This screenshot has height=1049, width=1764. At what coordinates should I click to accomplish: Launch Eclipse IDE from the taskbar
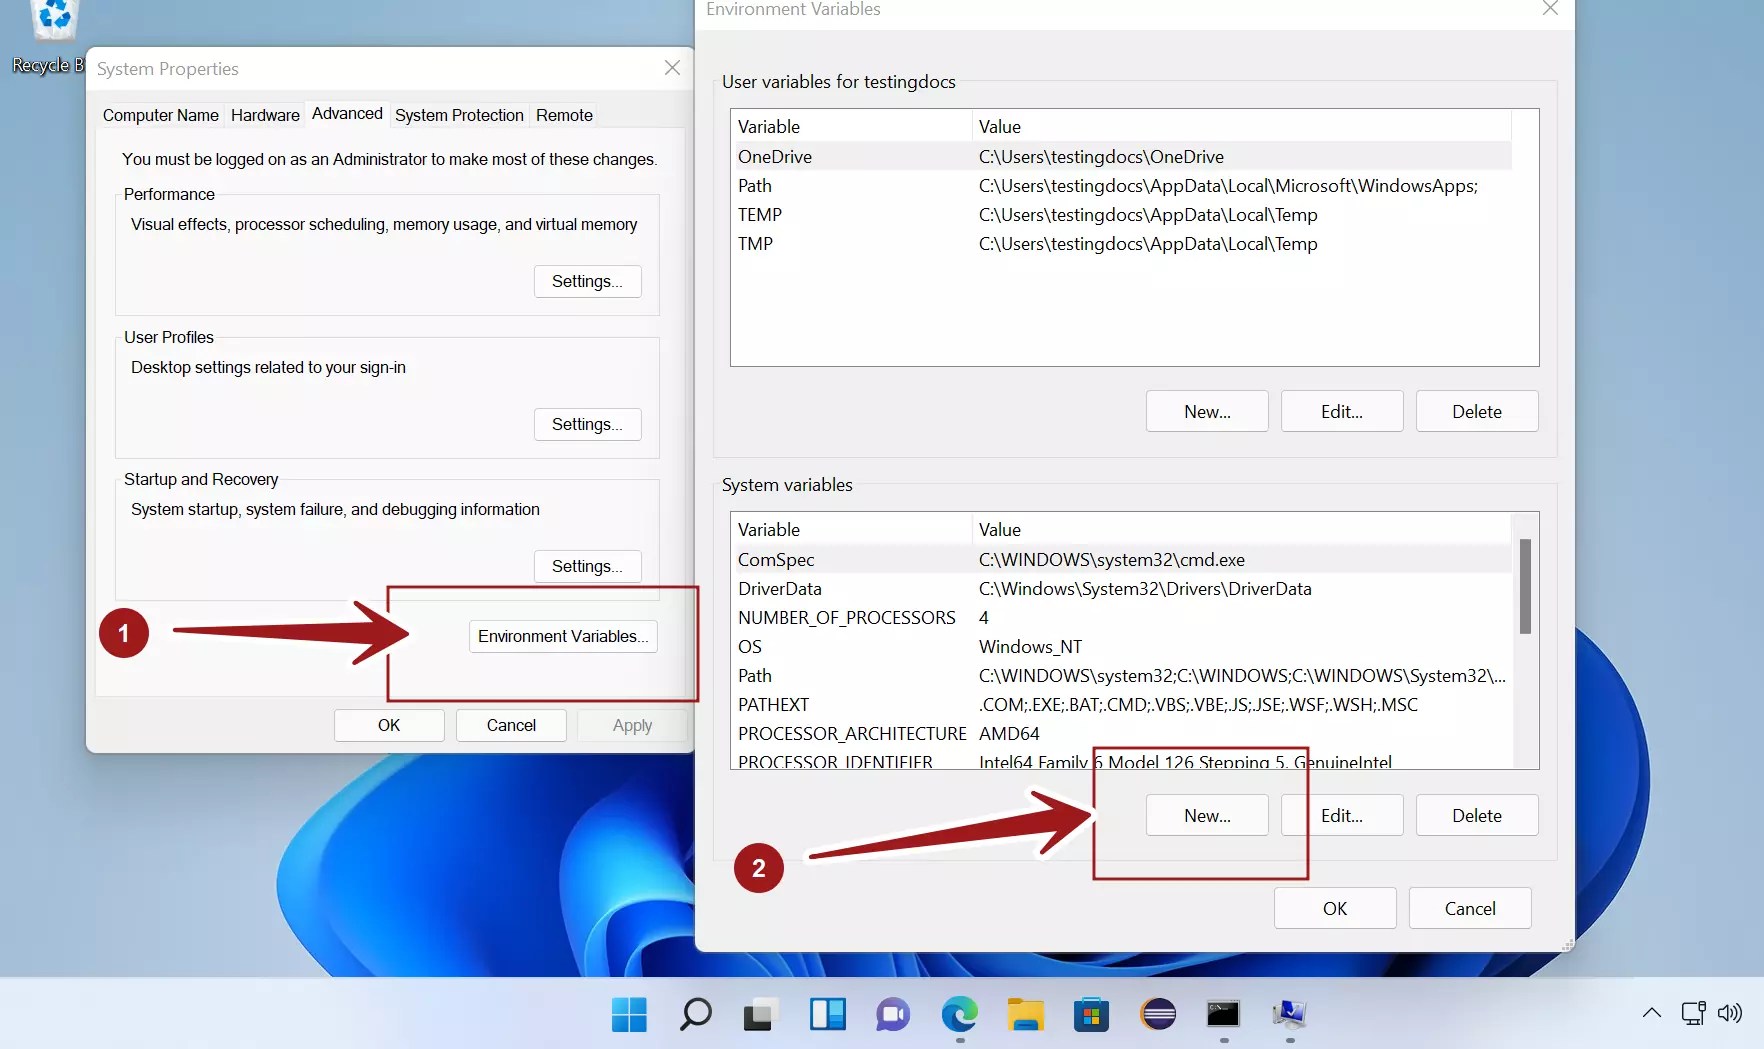click(x=1157, y=1014)
